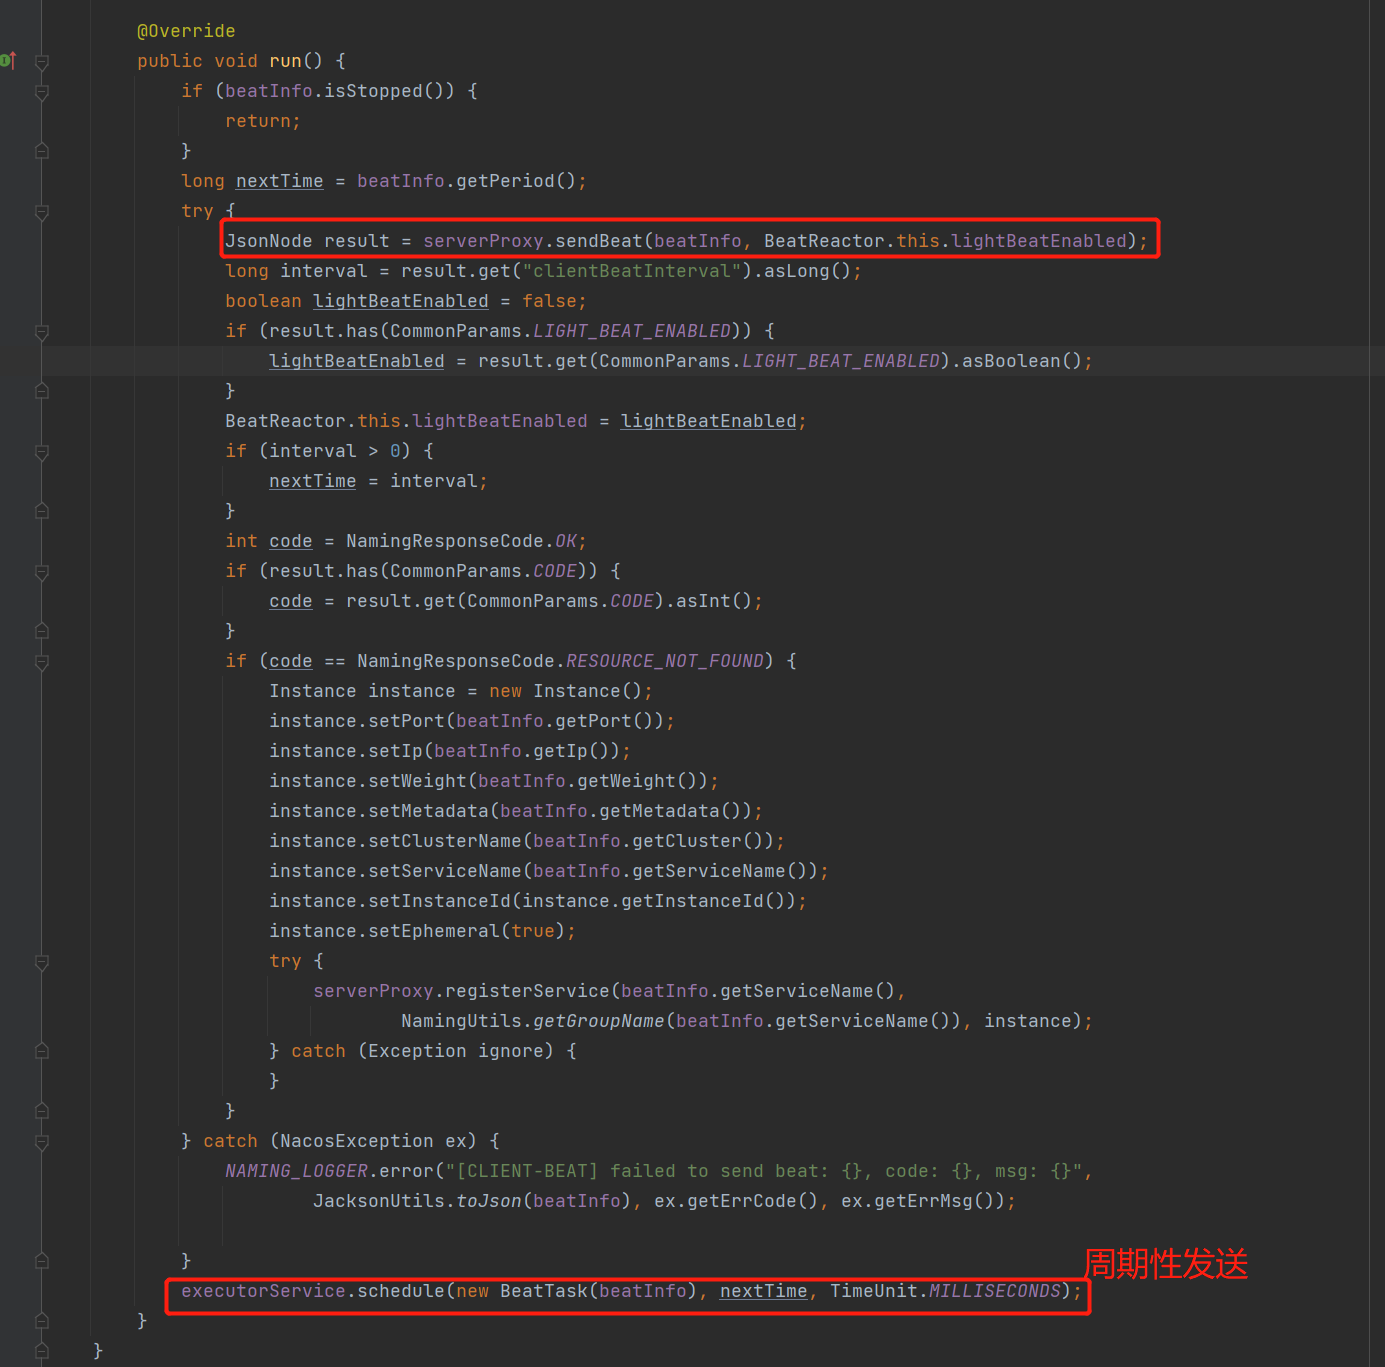Screen dimensions: 1385x1367
Task: Fold the if result.has(CommonParams.CODE) block
Action: (x=42, y=572)
